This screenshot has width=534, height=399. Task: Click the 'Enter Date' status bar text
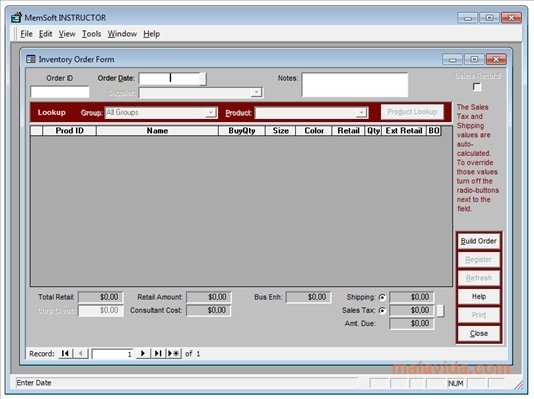34,383
